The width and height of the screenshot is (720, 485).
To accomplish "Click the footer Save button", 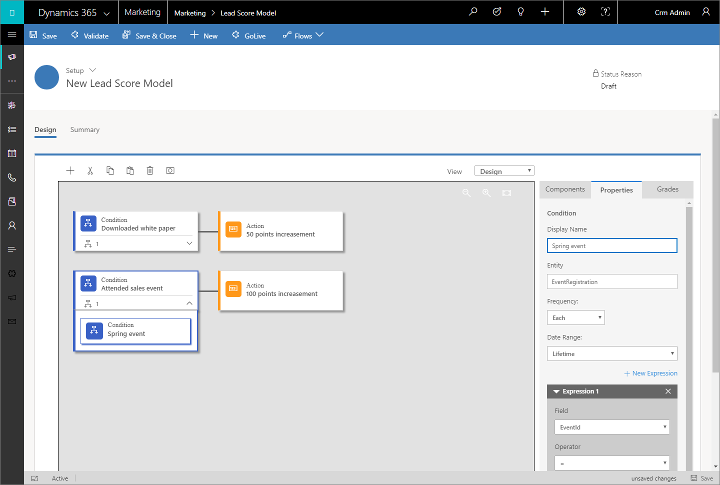I will [x=702, y=478].
